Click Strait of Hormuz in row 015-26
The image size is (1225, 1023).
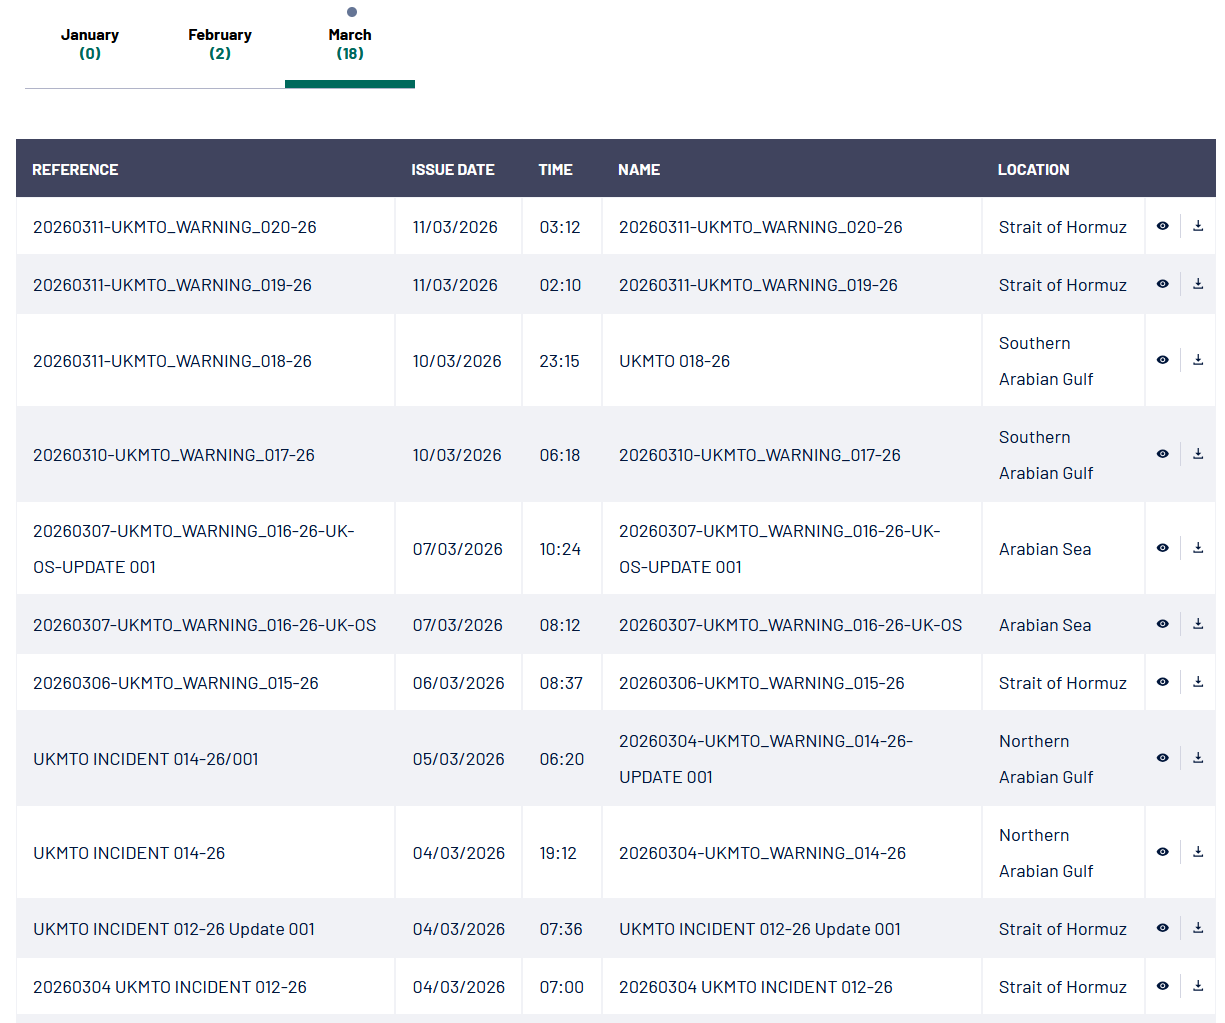1063,683
